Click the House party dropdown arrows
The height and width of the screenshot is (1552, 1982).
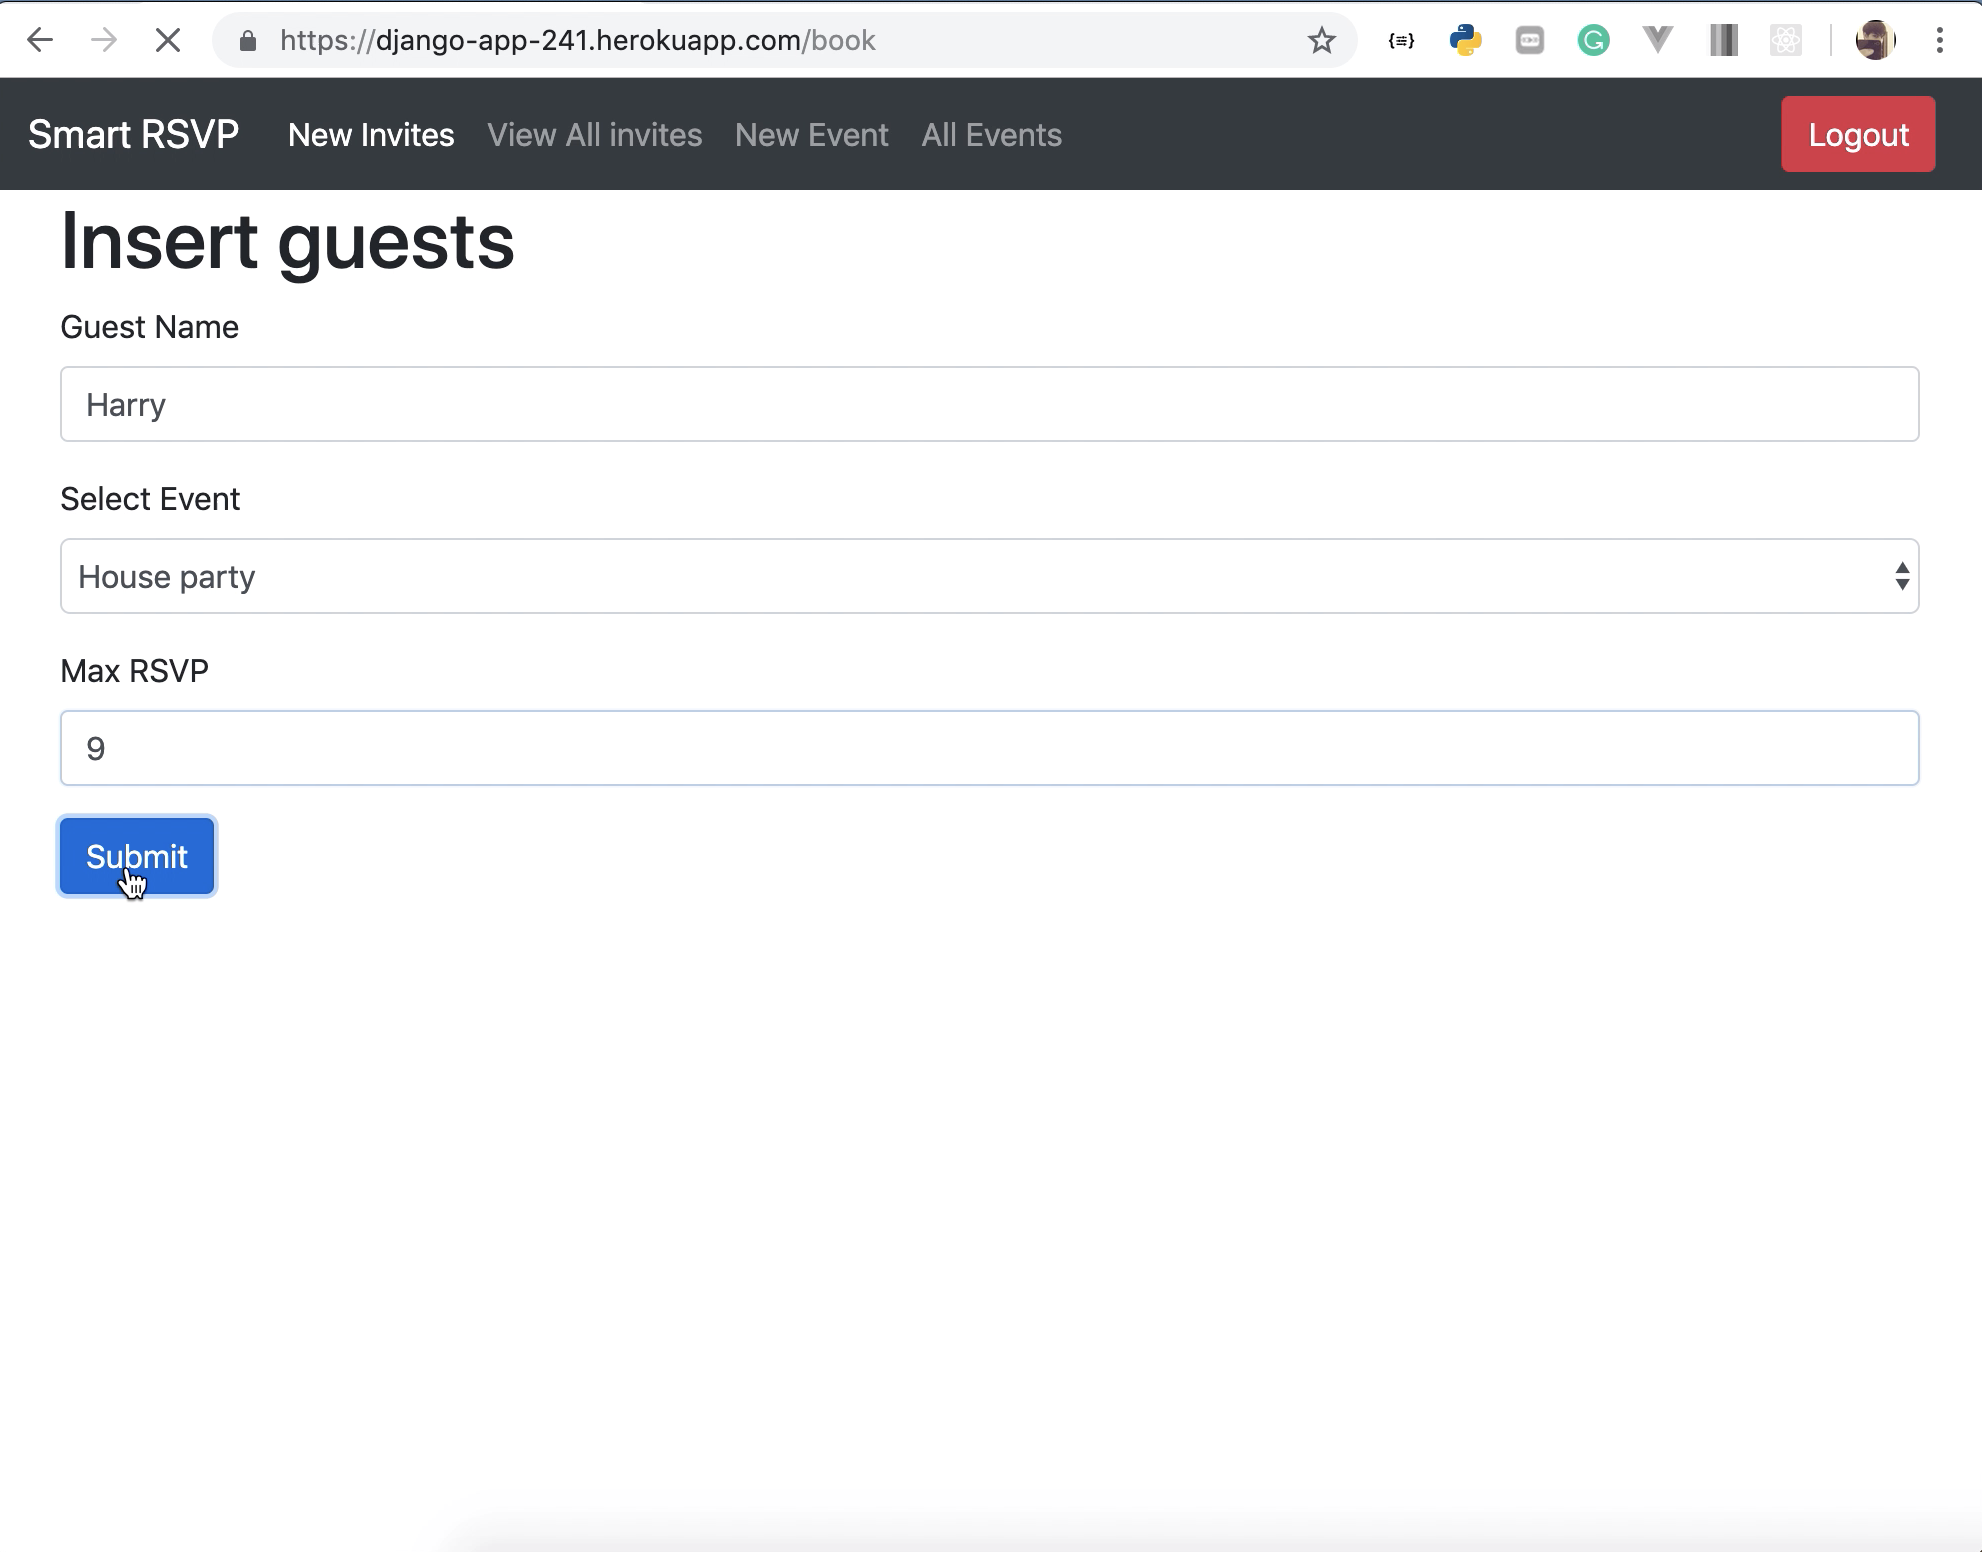tap(1901, 576)
